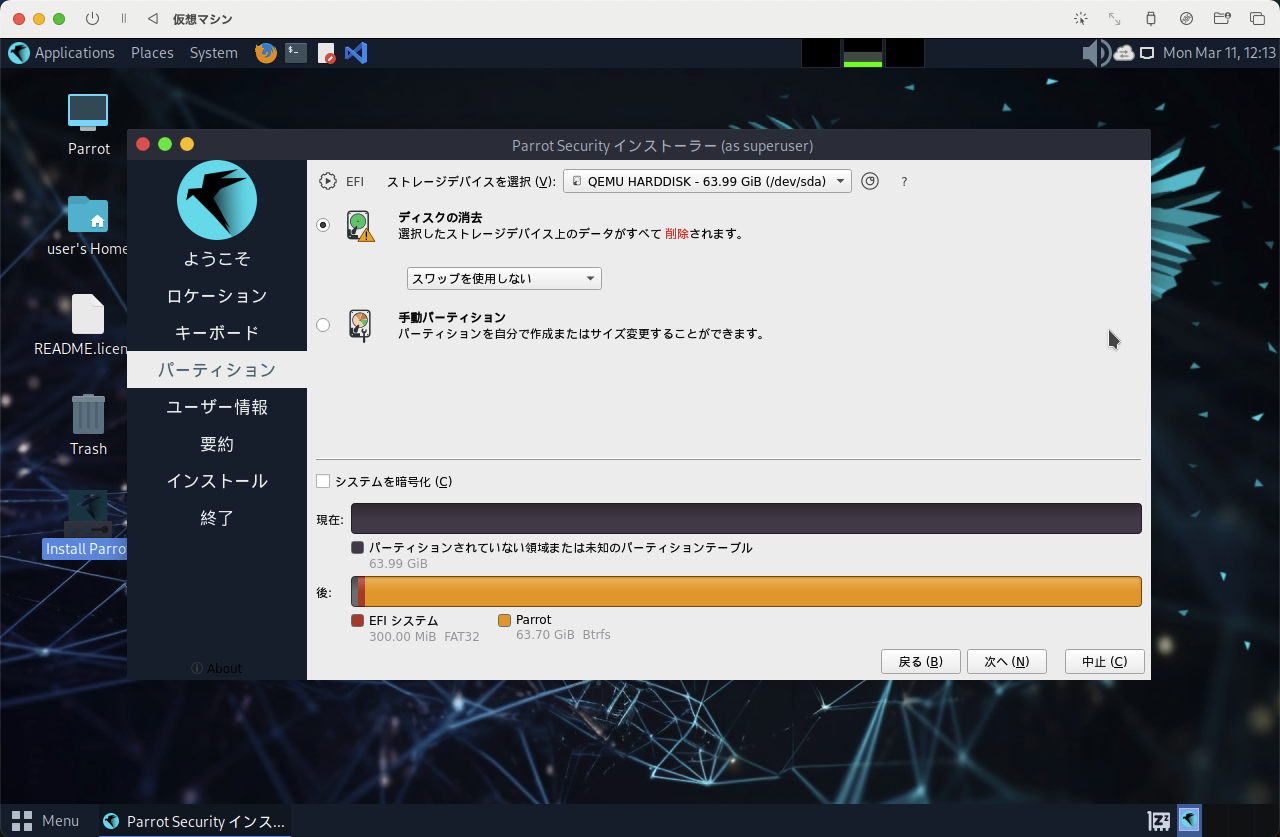Launch Visual Studio Code from panel

356,53
